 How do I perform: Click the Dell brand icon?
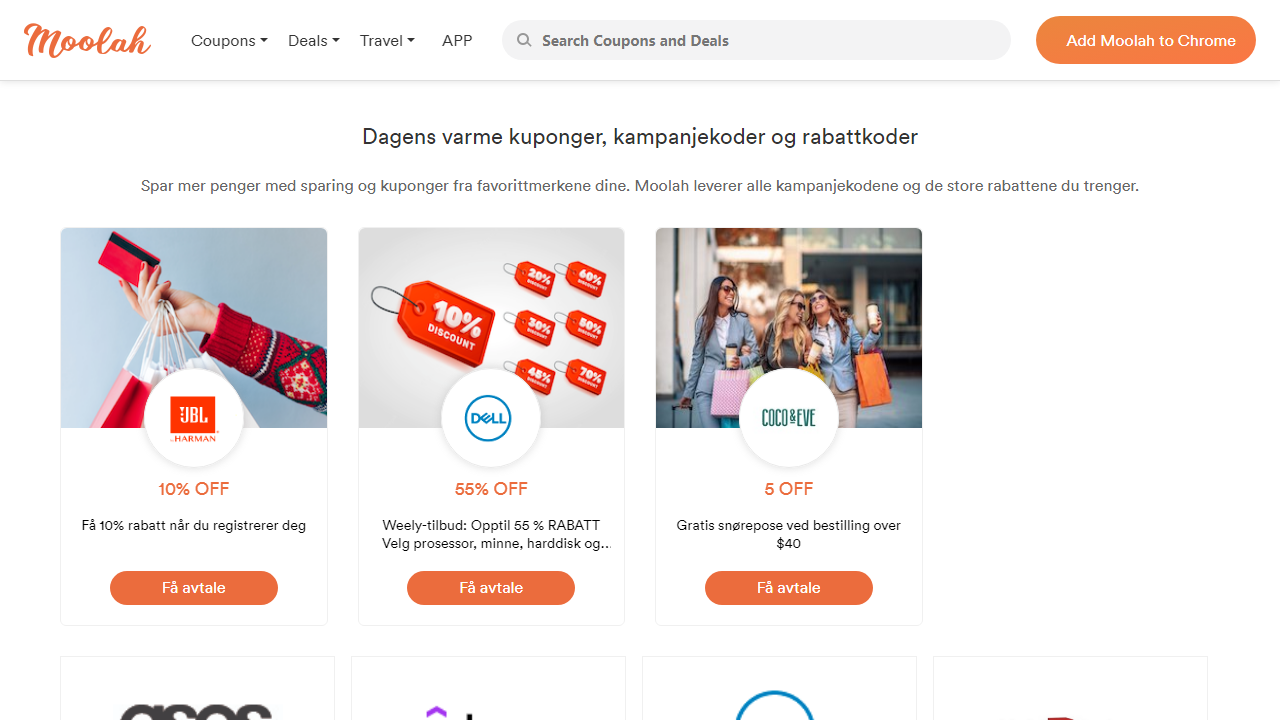490,417
